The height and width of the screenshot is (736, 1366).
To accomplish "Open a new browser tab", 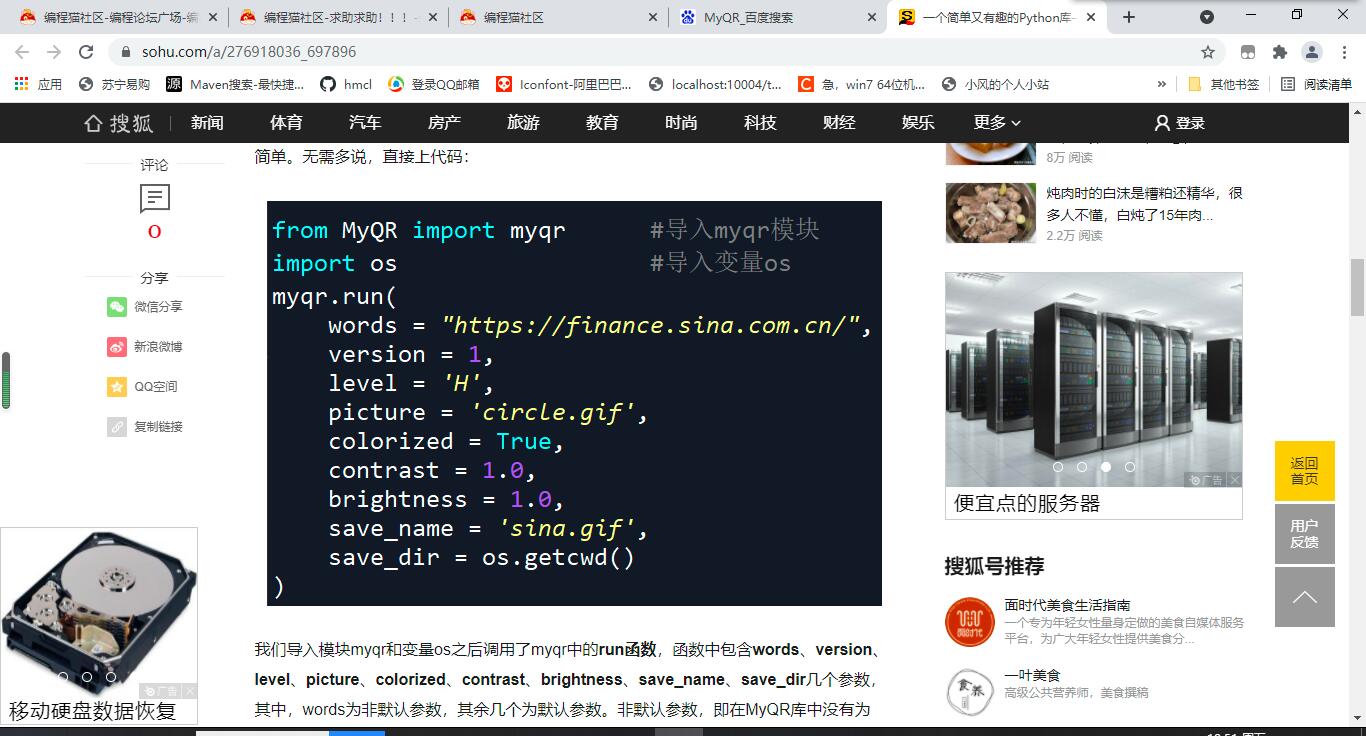I will click(1129, 17).
